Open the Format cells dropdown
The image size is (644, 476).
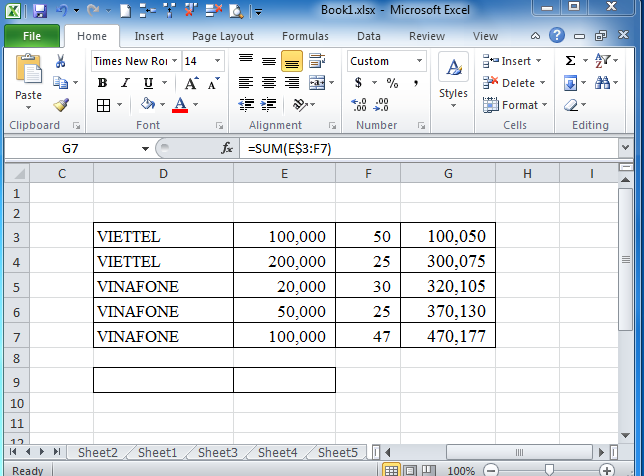point(545,105)
